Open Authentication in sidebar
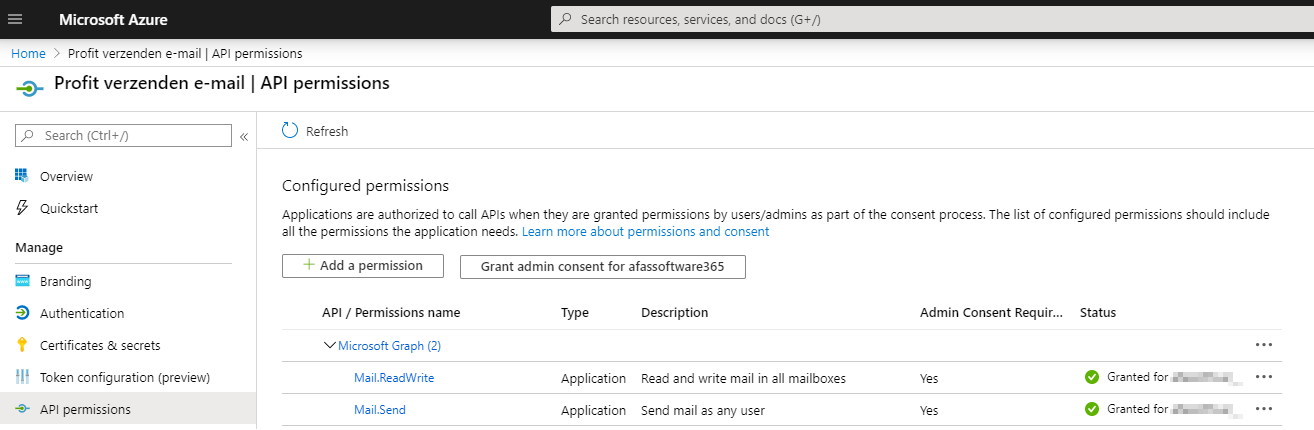The width and height of the screenshot is (1314, 430). (x=82, y=313)
